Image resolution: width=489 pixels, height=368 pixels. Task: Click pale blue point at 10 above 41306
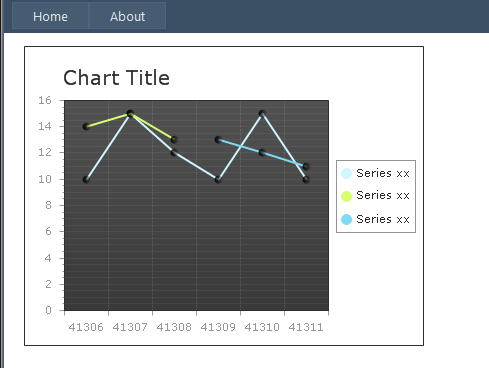click(86, 180)
